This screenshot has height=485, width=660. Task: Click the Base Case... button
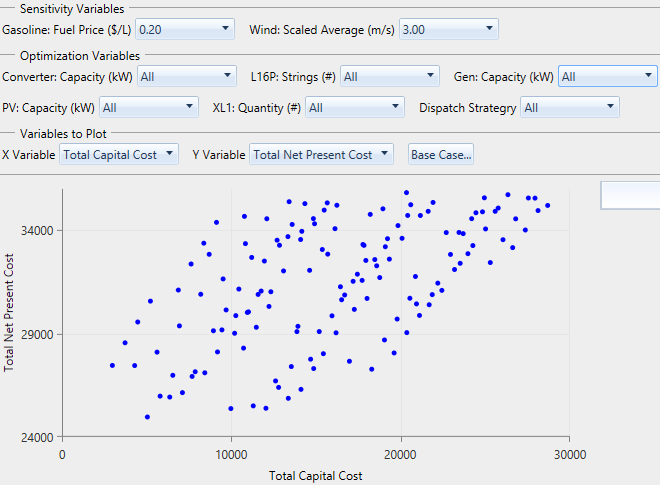pos(441,154)
